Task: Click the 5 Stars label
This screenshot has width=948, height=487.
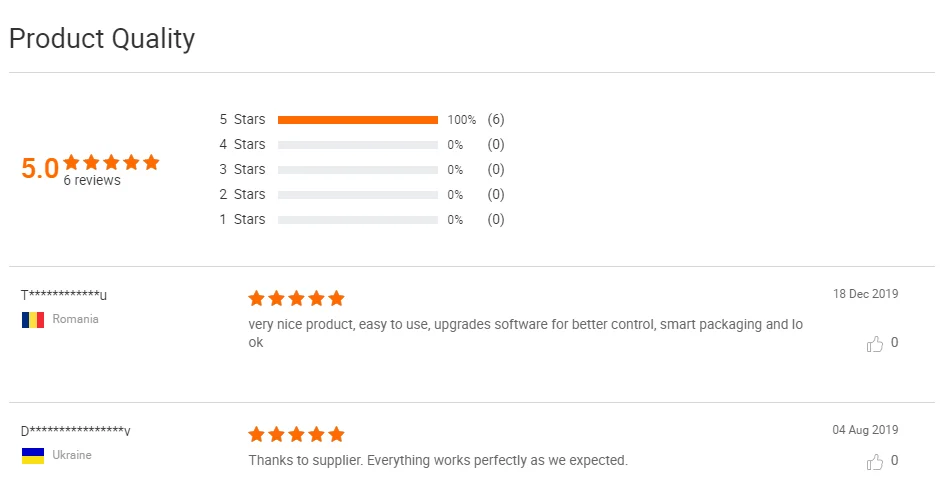Action: pyautogui.click(x=242, y=120)
